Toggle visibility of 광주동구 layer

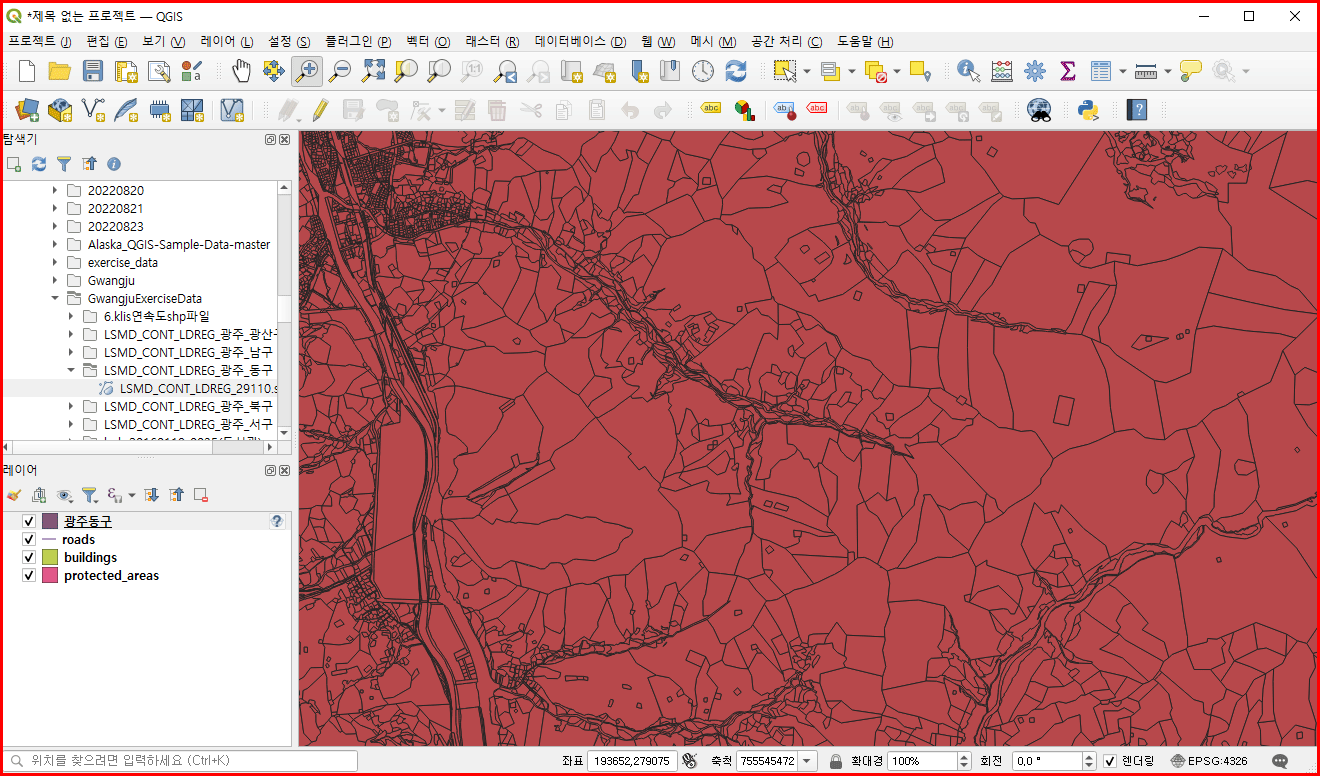click(x=29, y=522)
